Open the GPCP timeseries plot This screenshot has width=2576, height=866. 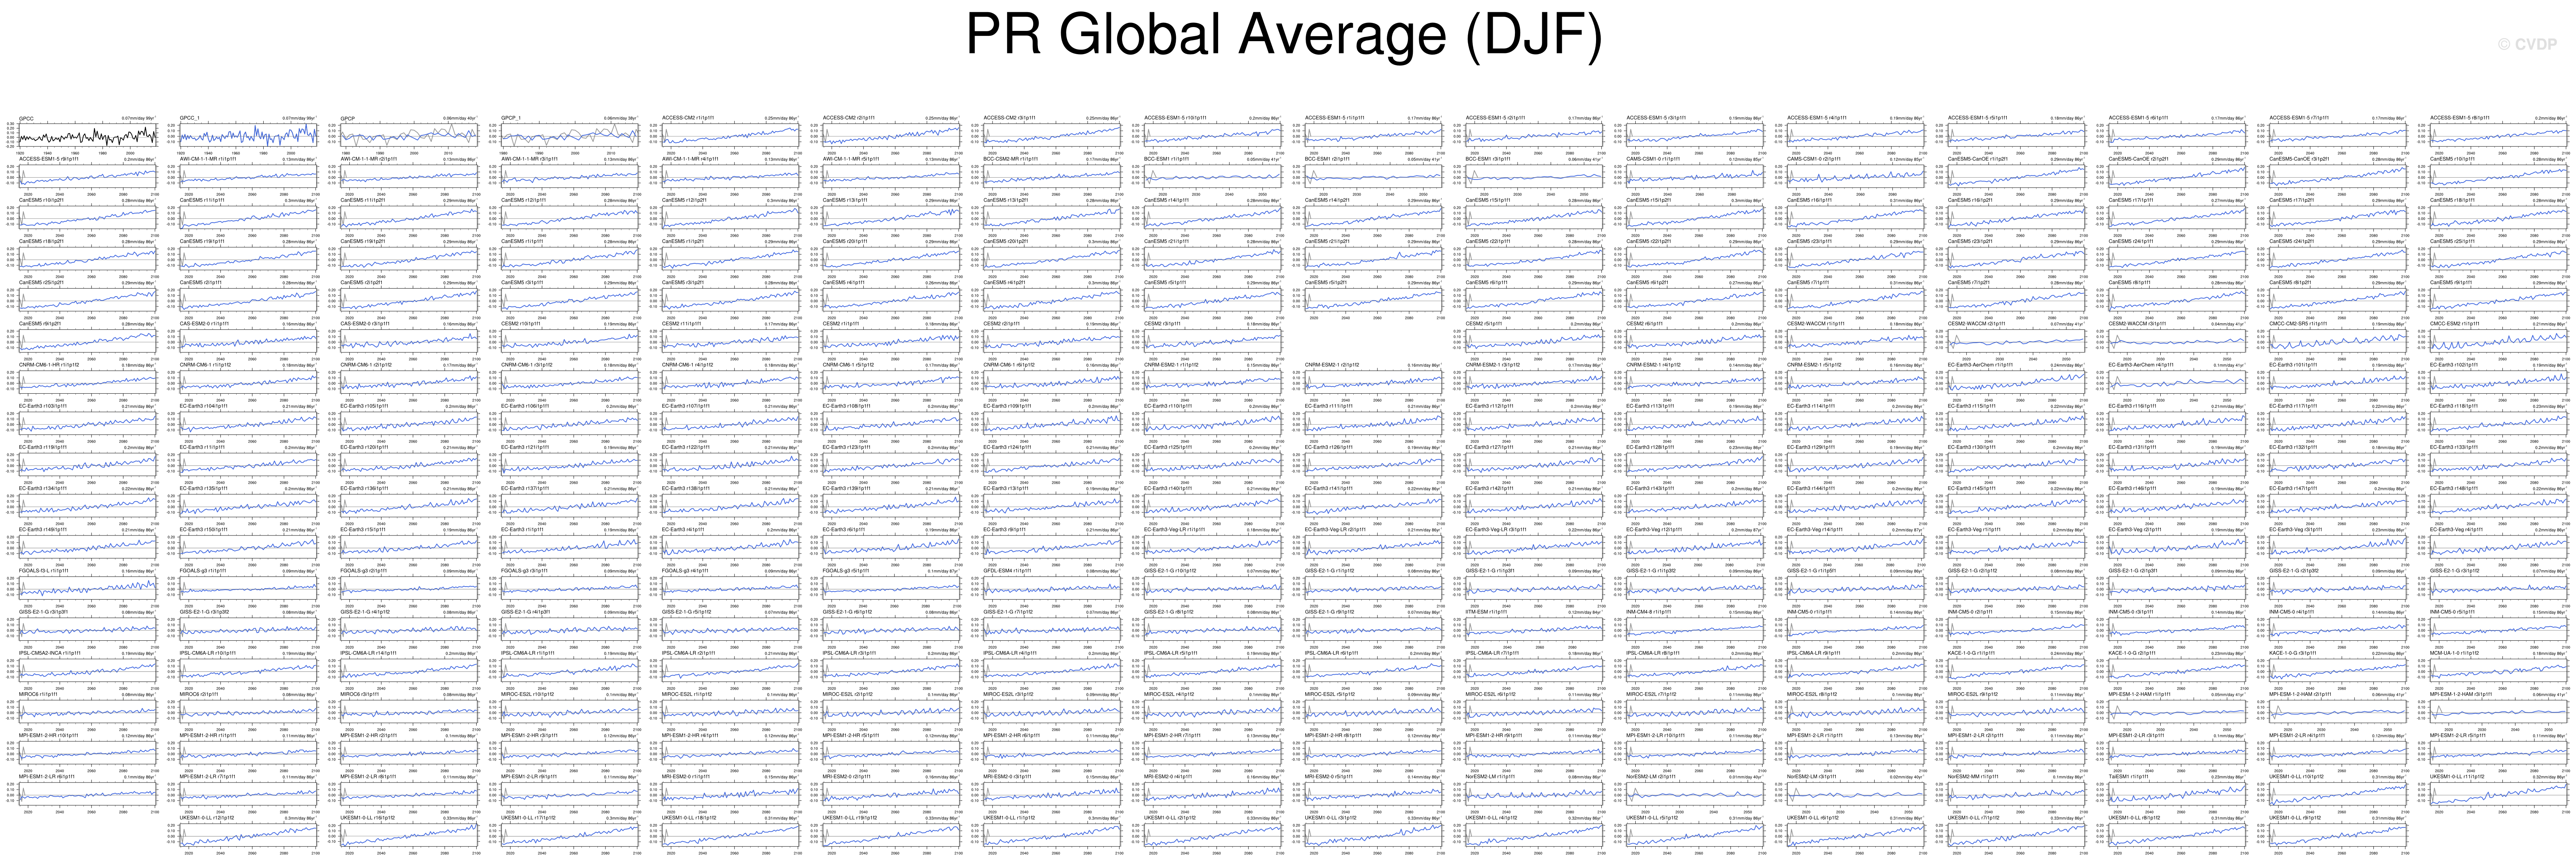coord(409,134)
